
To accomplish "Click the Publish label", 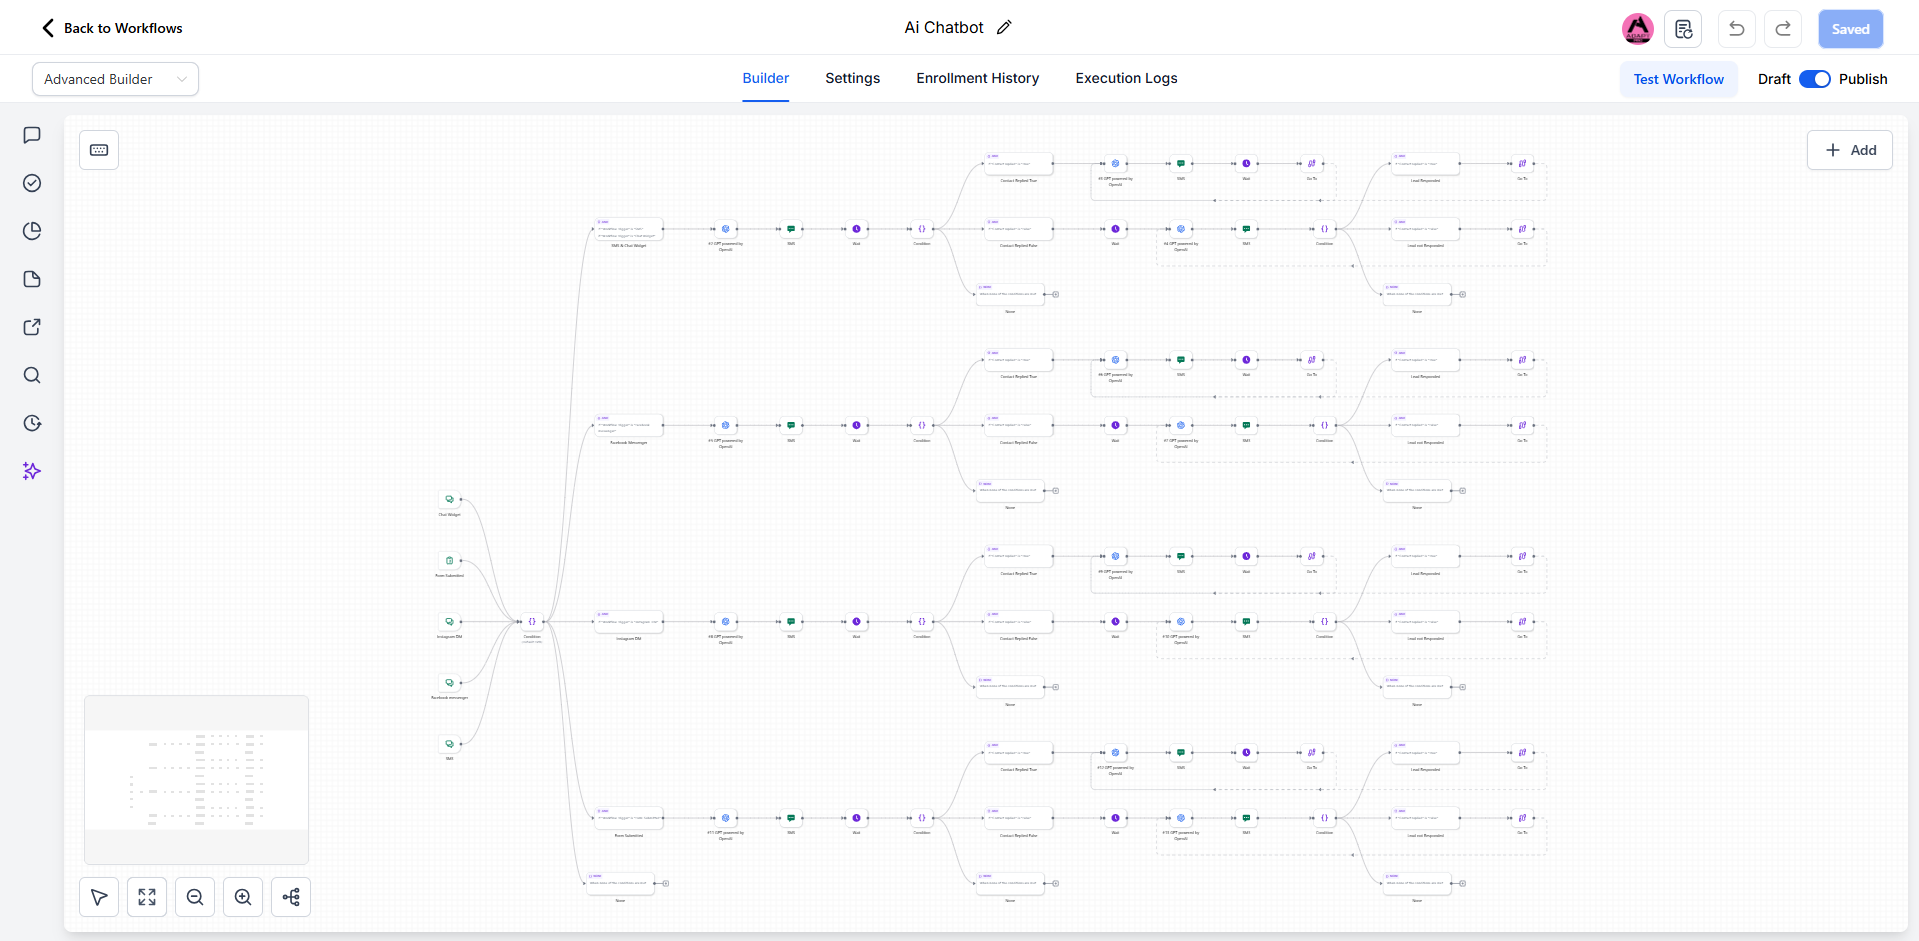I will [1863, 79].
